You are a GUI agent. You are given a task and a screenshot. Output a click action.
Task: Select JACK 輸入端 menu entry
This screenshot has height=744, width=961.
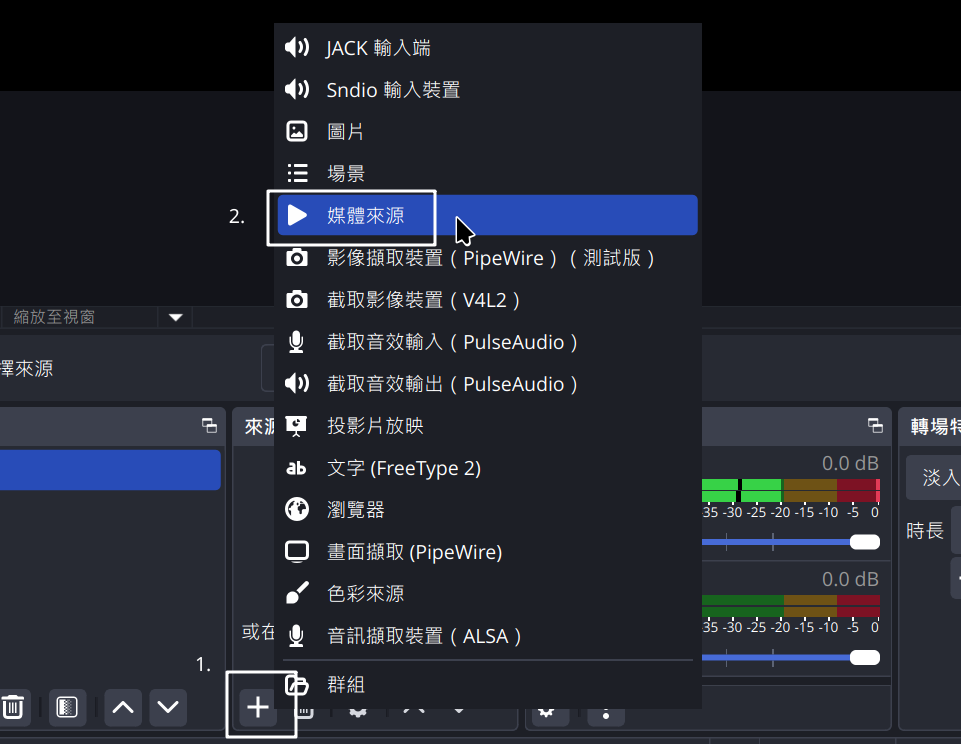point(487,48)
